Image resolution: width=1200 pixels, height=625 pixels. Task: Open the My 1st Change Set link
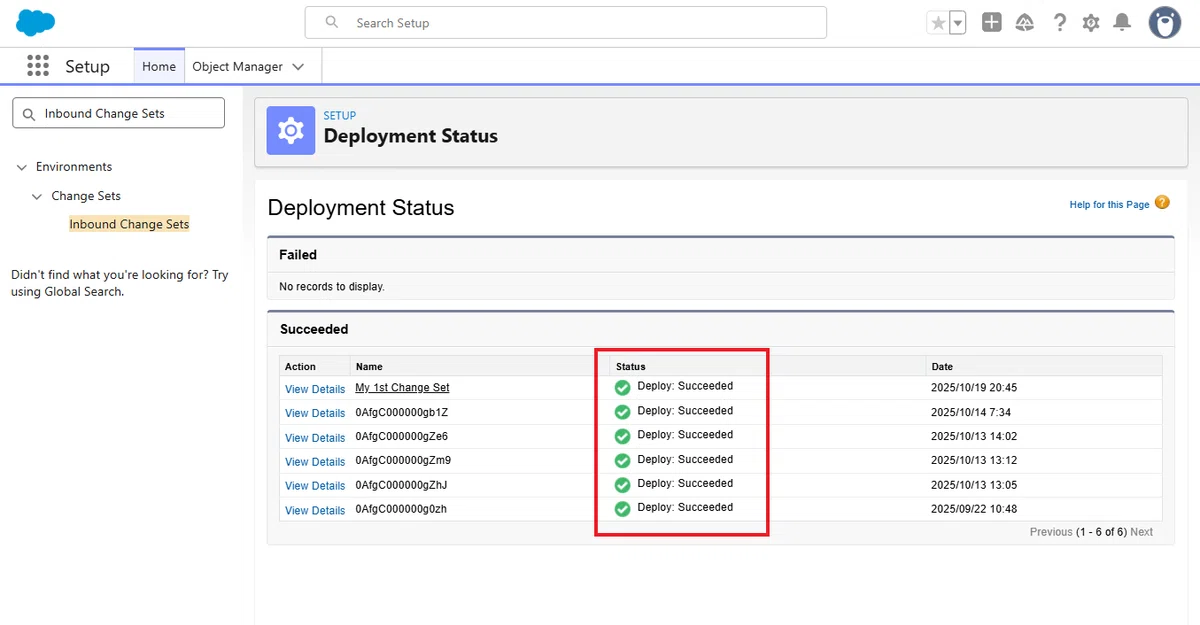[x=402, y=388]
